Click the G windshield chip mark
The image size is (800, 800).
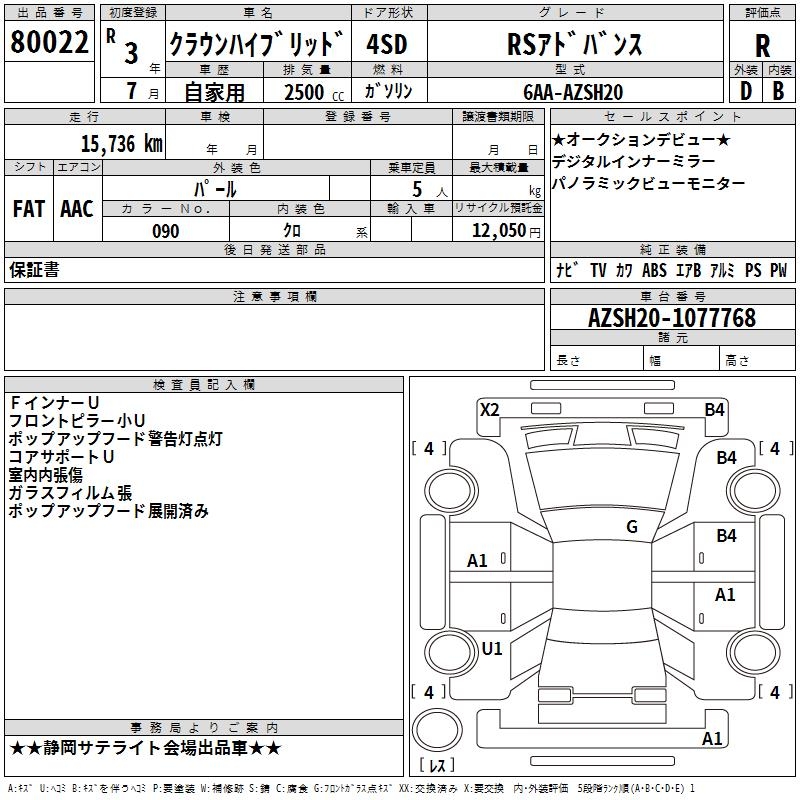point(632,526)
